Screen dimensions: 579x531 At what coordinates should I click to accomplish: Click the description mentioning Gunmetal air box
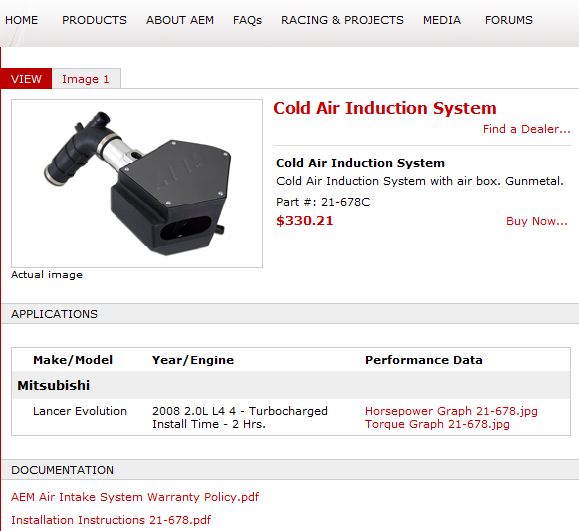[420, 181]
